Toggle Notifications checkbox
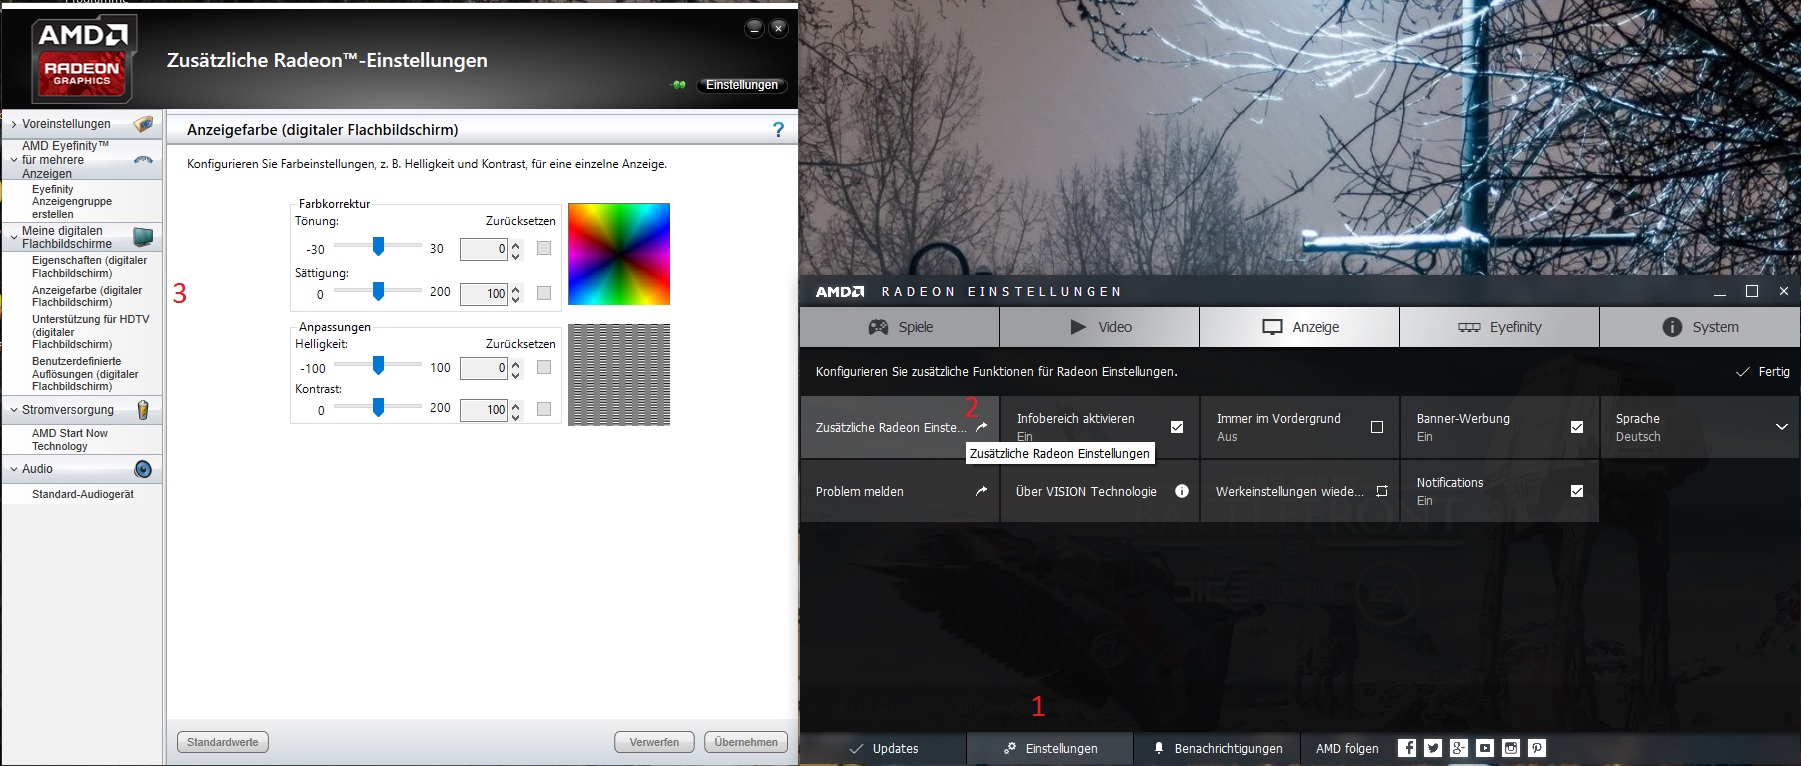This screenshot has height=766, width=1801. pyautogui.click(x=1577, y=491)
